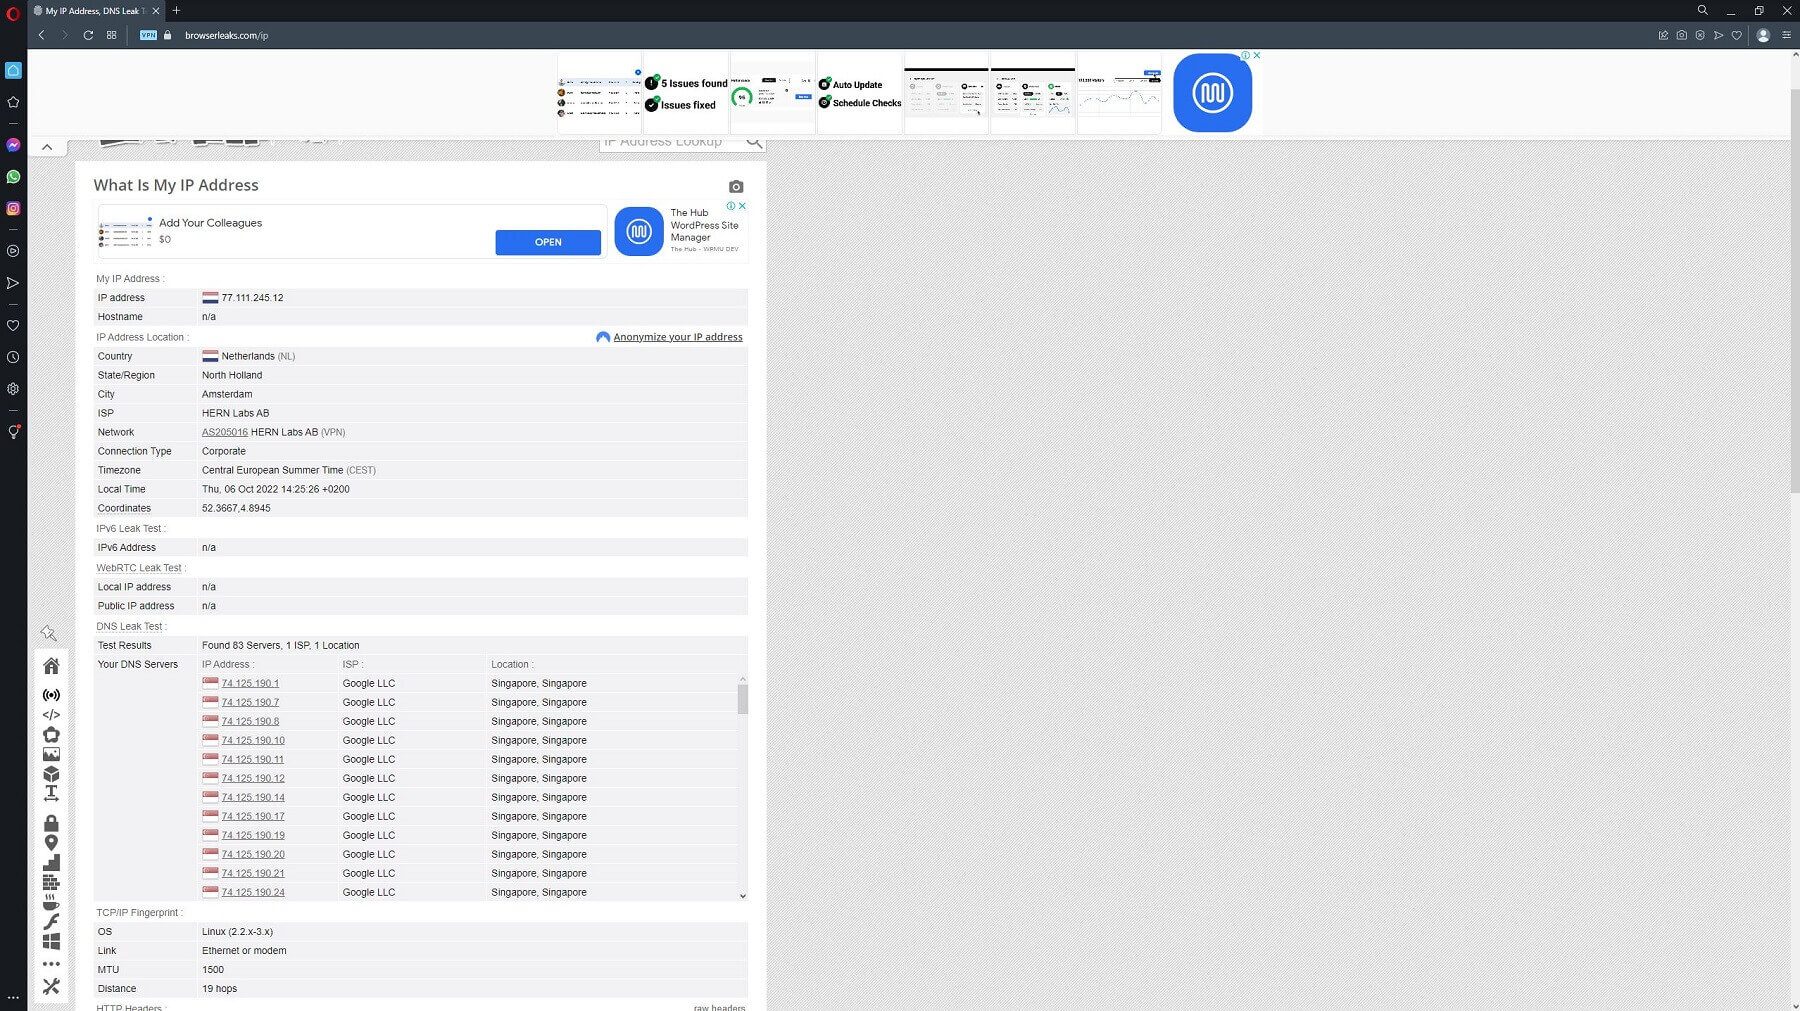Open the WebRTC Leak Test link
Viewport: 1800px width, 1011px height.
tap(139, 568)
